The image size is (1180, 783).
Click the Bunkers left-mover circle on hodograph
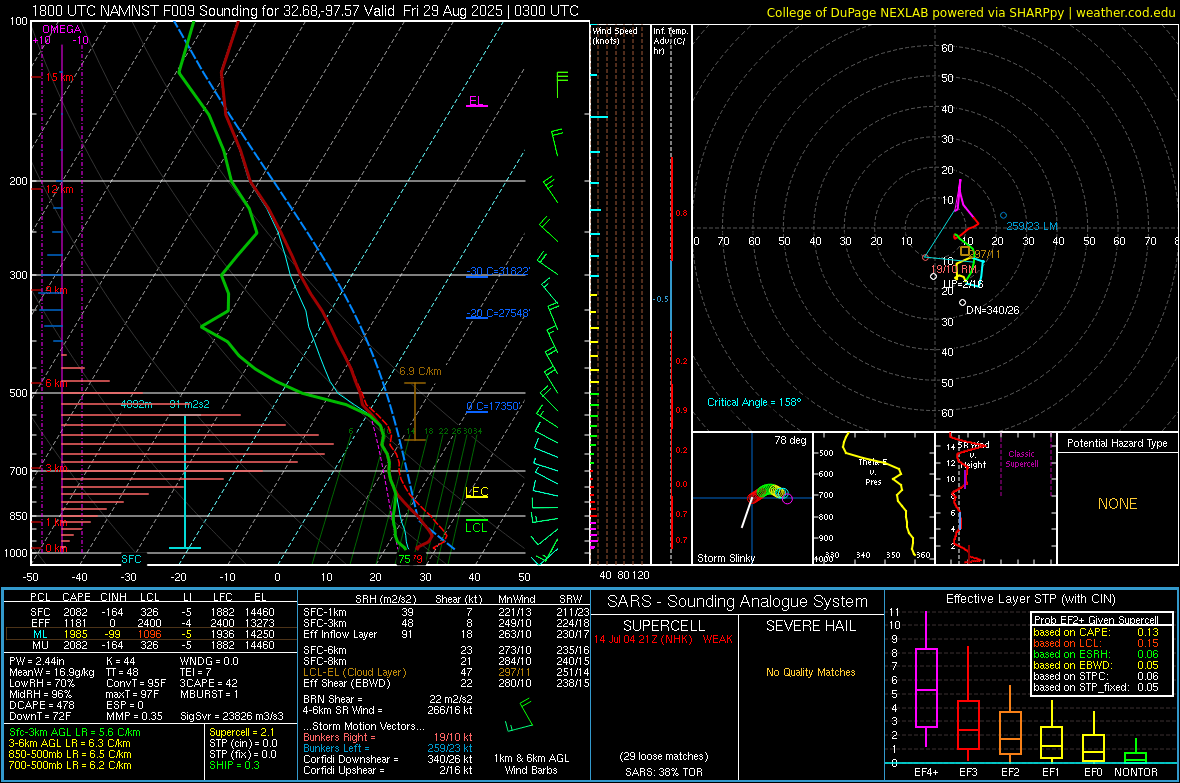point(1003,215)
